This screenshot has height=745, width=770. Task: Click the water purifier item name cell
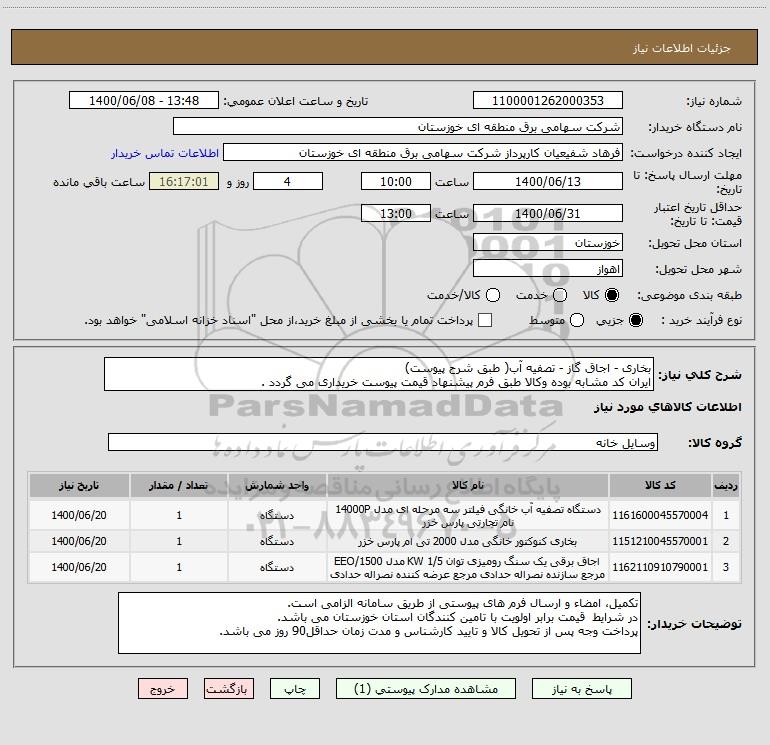[x=468, y=515]
